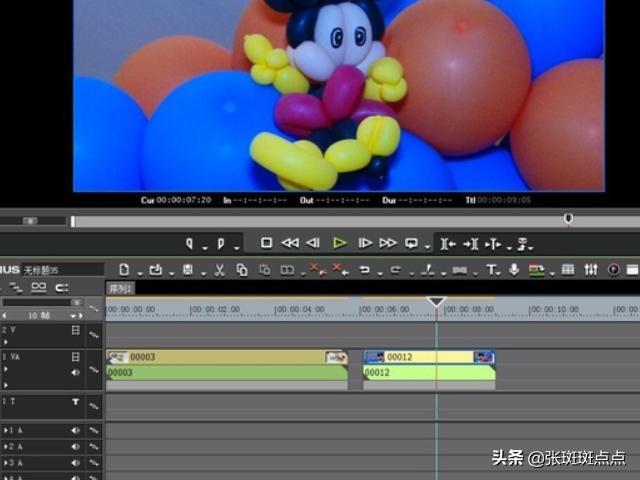Open vectorscope round icon

(613, 269)
